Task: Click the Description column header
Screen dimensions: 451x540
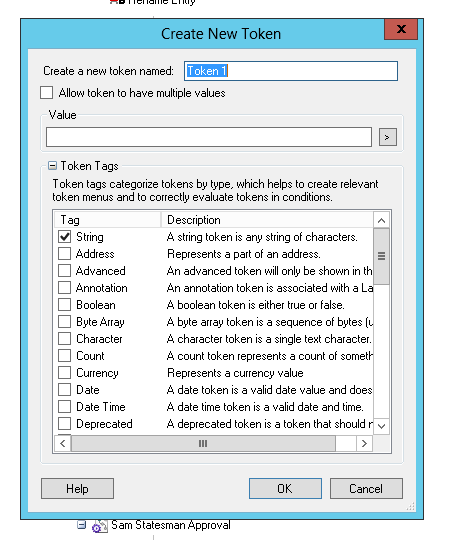Action: click(x=267, y=220)
